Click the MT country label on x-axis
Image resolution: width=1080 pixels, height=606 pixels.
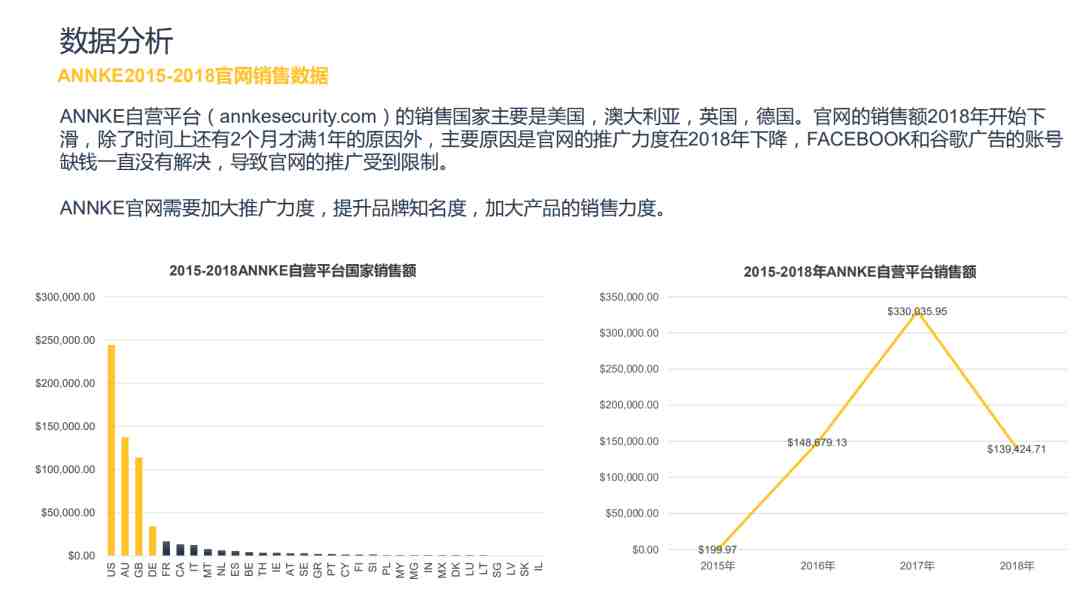(207, 570)
